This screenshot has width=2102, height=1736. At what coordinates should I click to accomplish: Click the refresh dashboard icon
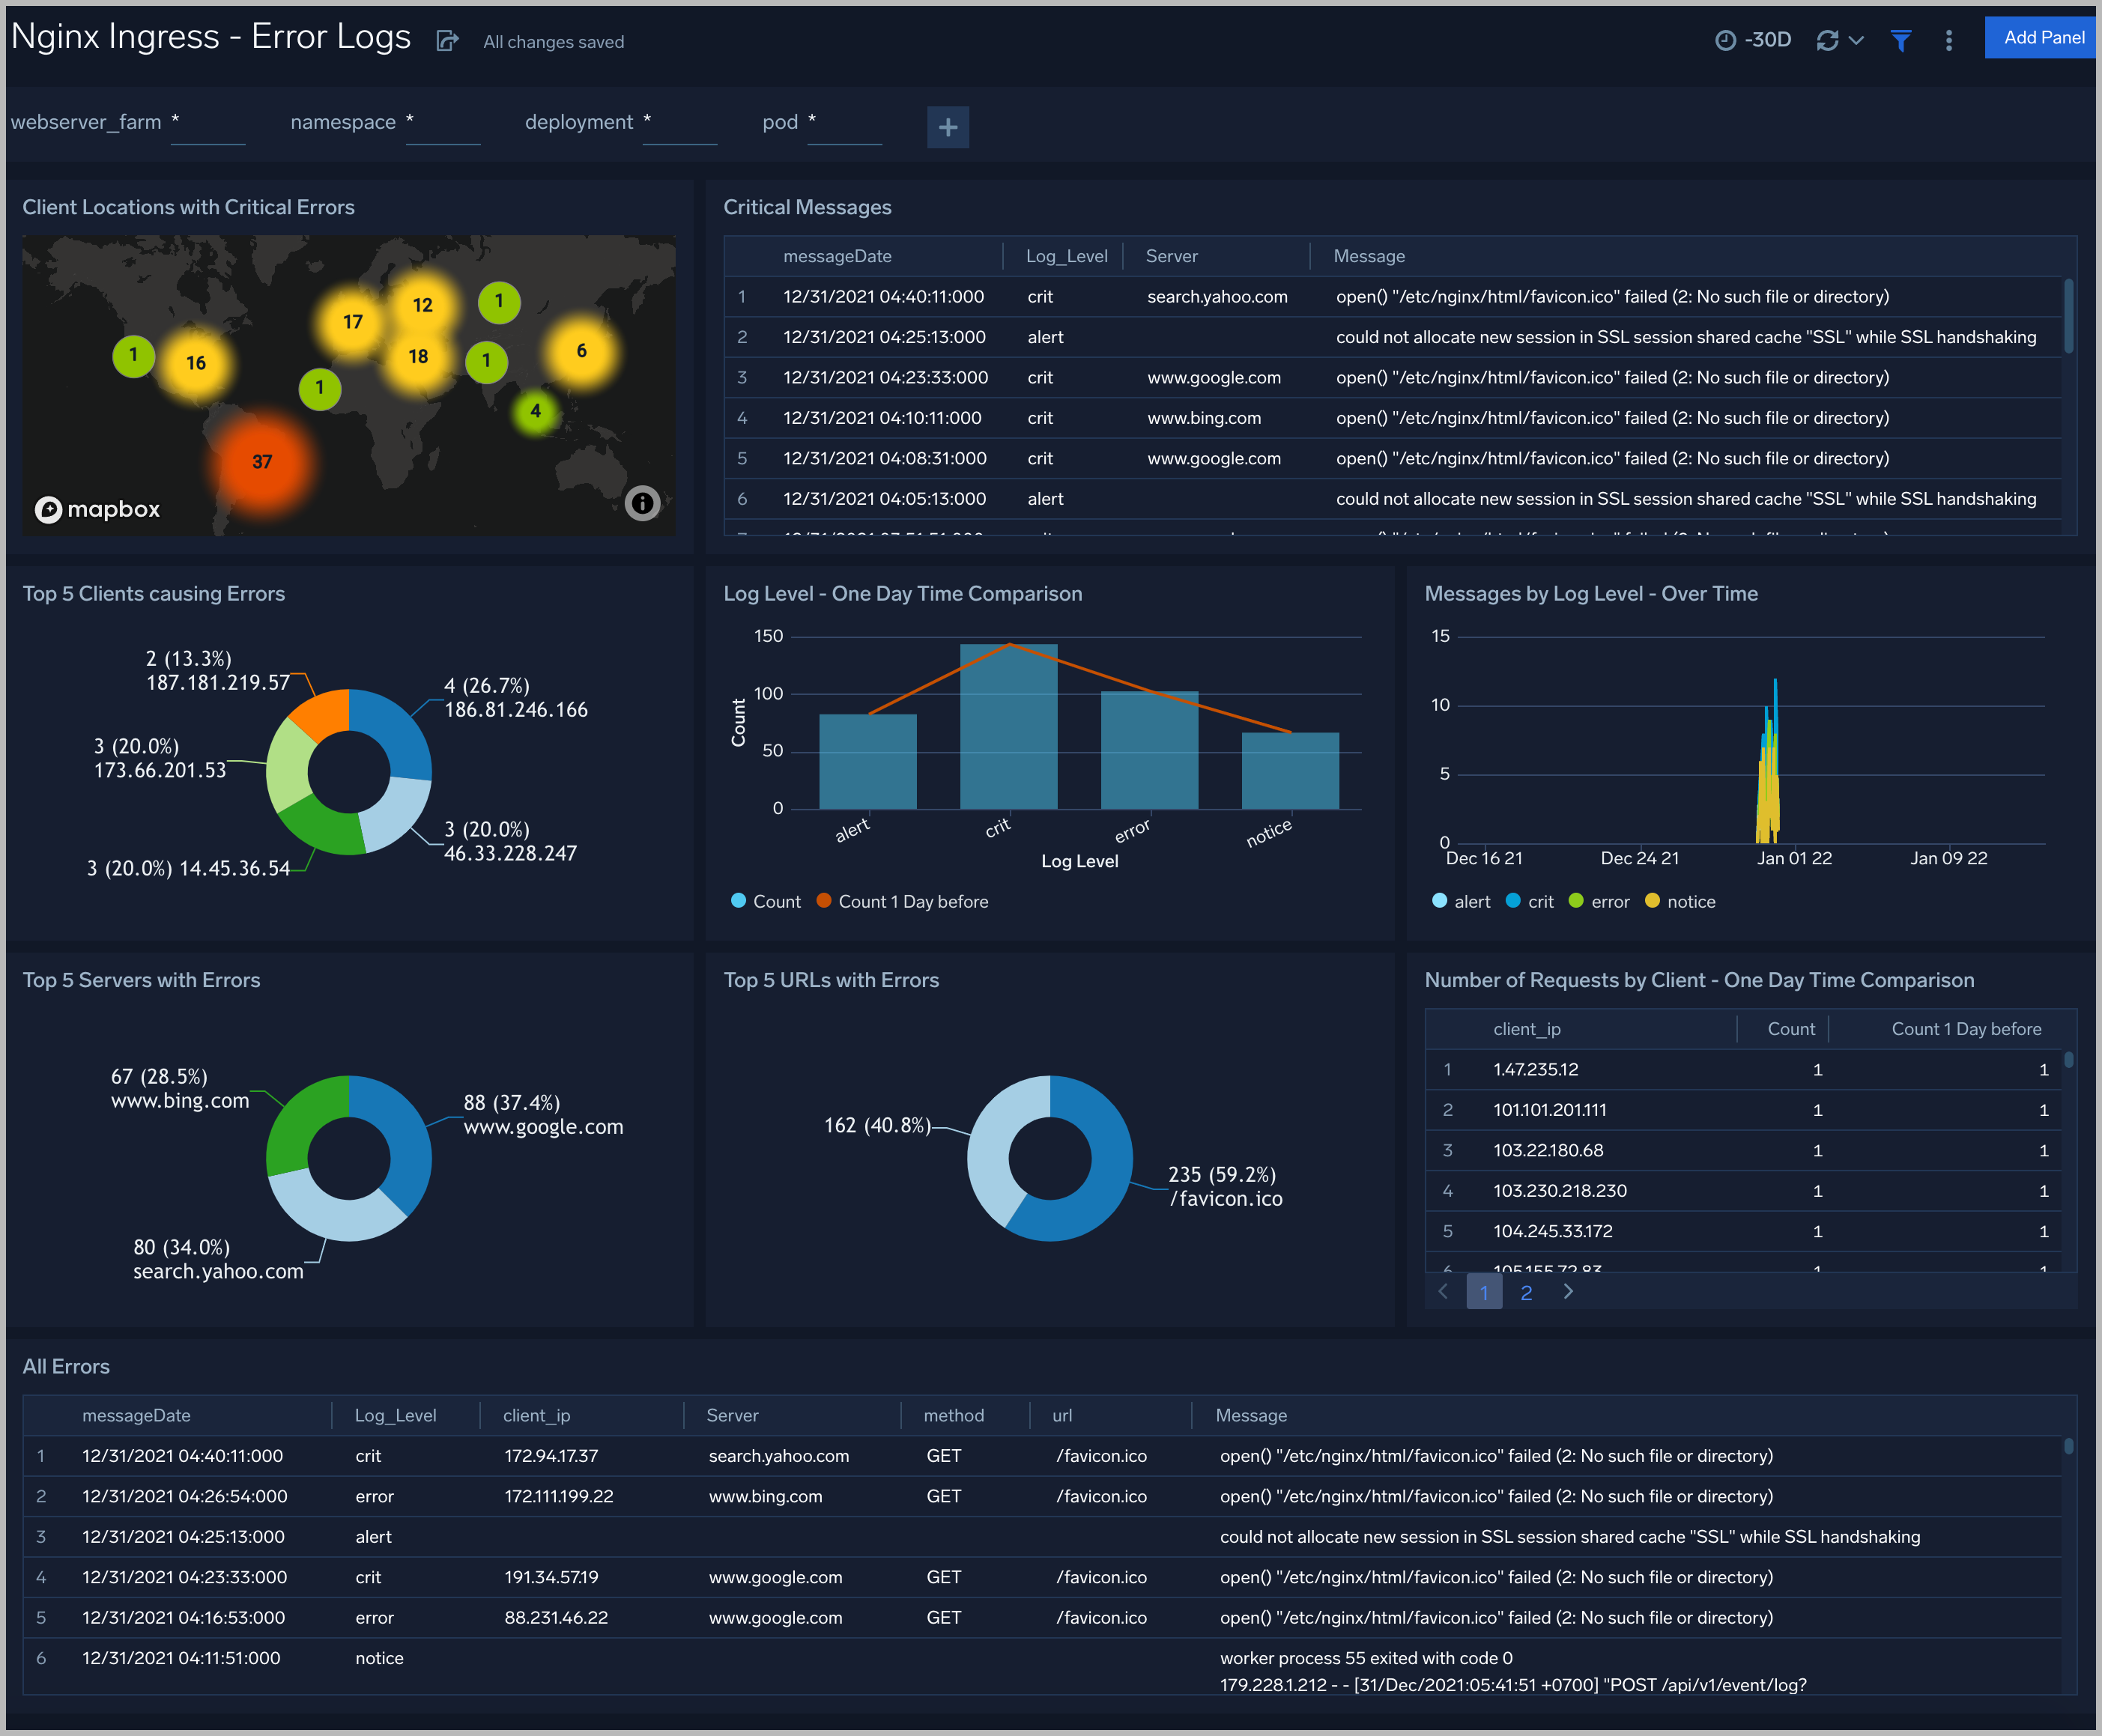1827,40
